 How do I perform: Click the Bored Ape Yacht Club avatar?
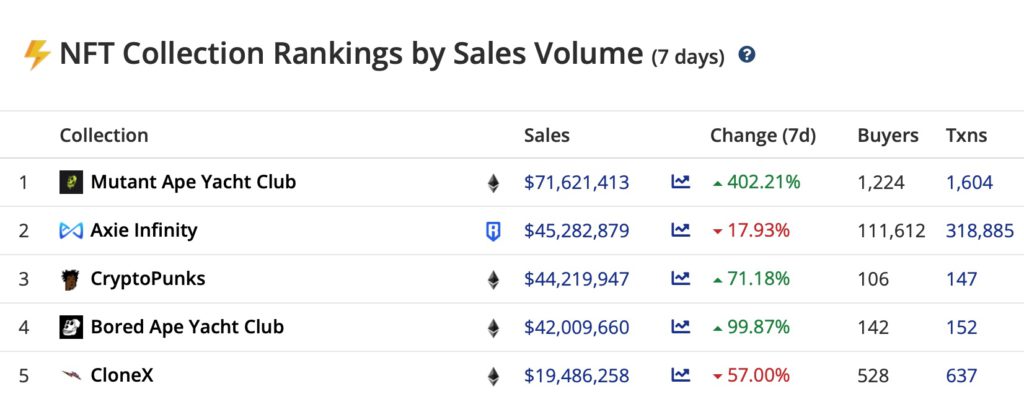[x=71, y=327]
